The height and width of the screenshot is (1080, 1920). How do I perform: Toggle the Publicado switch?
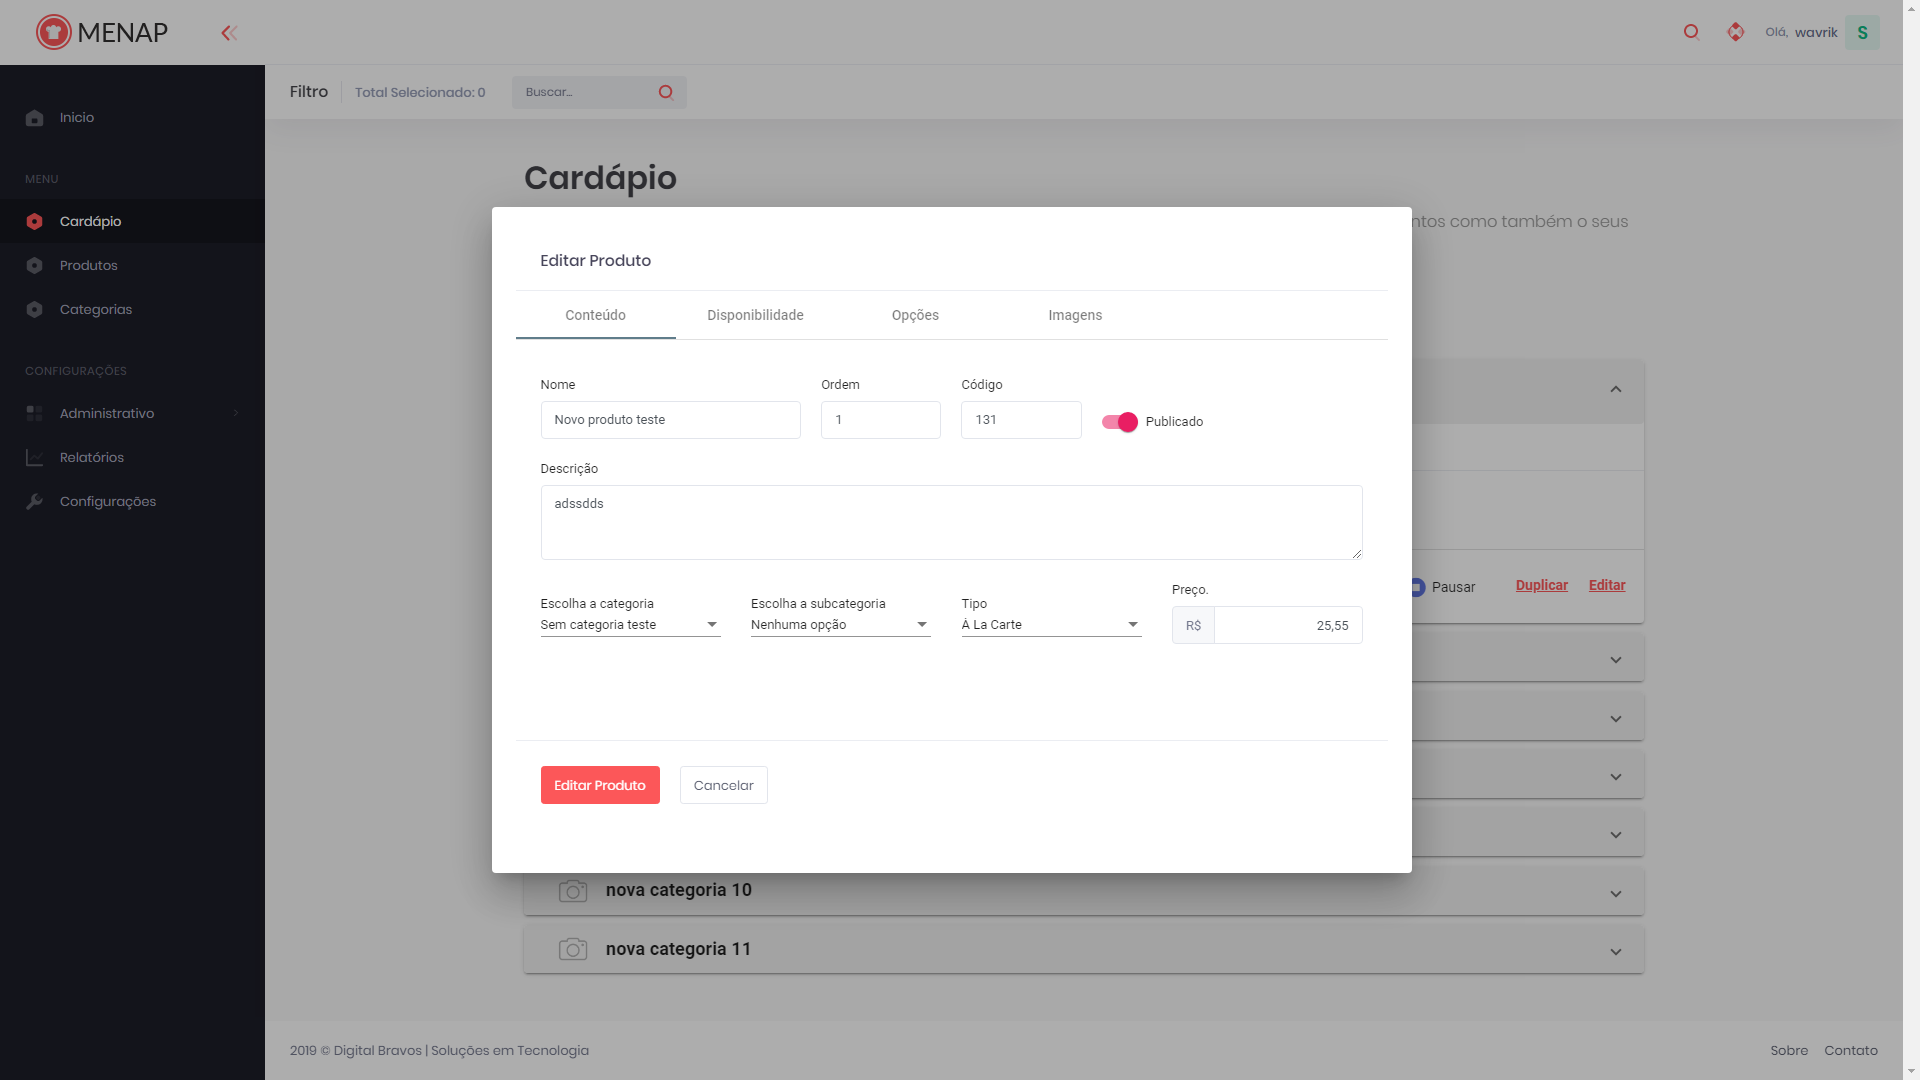[x=1120, y=422]
